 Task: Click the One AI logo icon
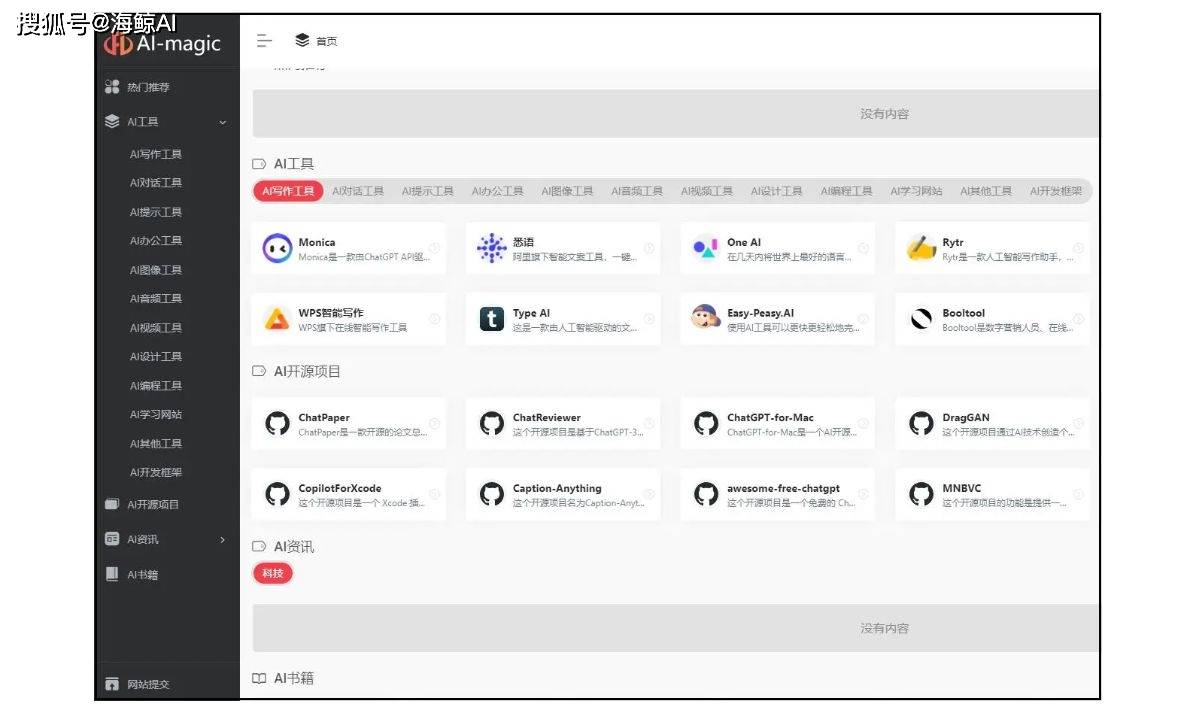(706, 249)
